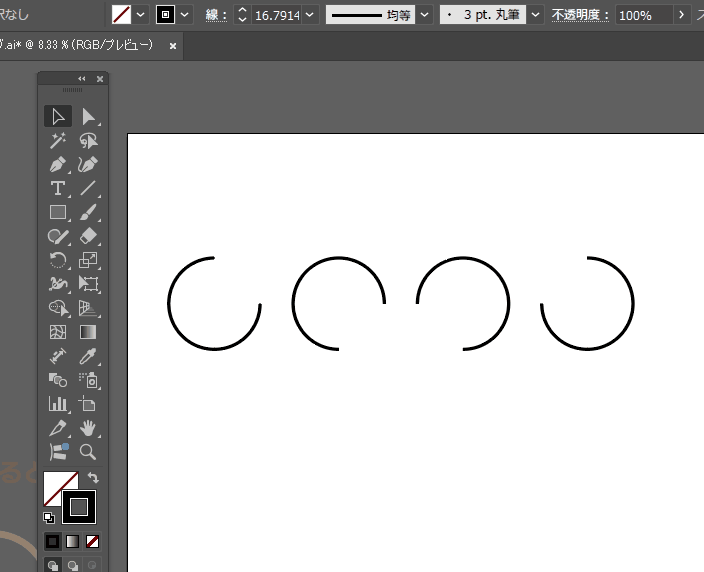Open fill color dropdown in control bar

141,15
